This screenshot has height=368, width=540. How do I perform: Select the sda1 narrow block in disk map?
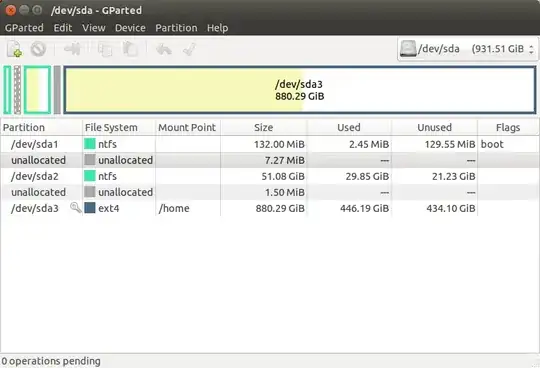pos(7,90)
